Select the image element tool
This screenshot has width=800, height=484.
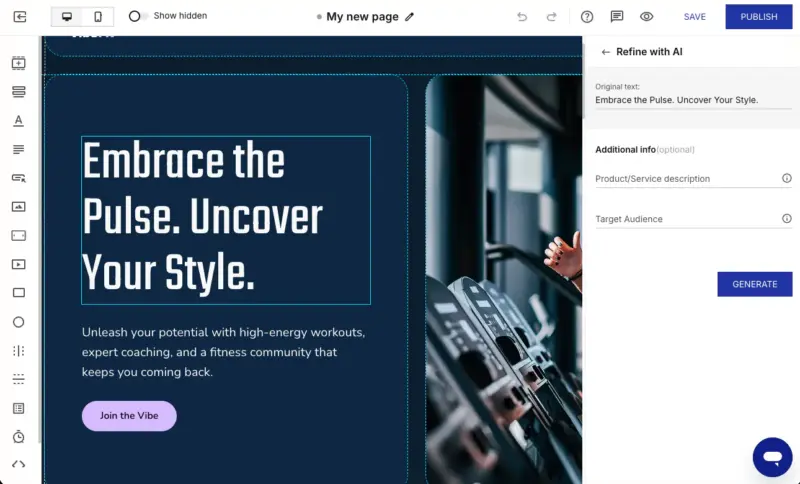18,207
